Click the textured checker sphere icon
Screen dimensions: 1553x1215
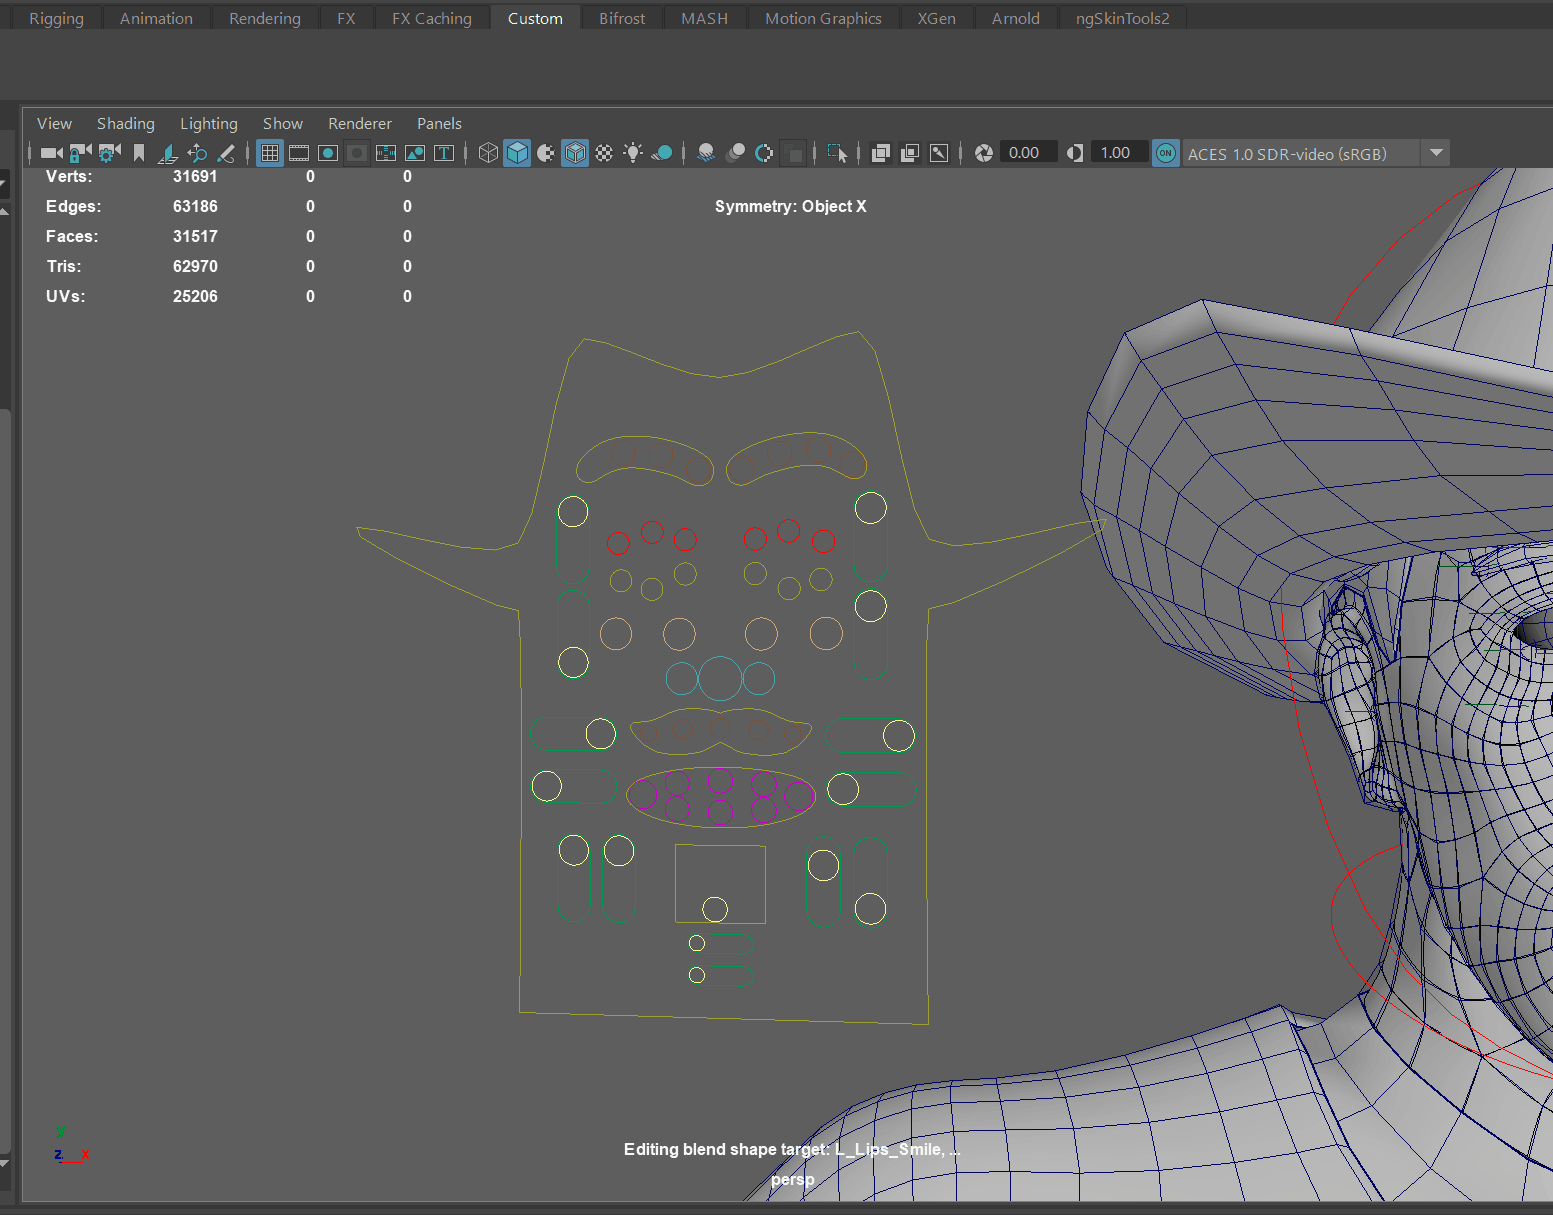604,153
